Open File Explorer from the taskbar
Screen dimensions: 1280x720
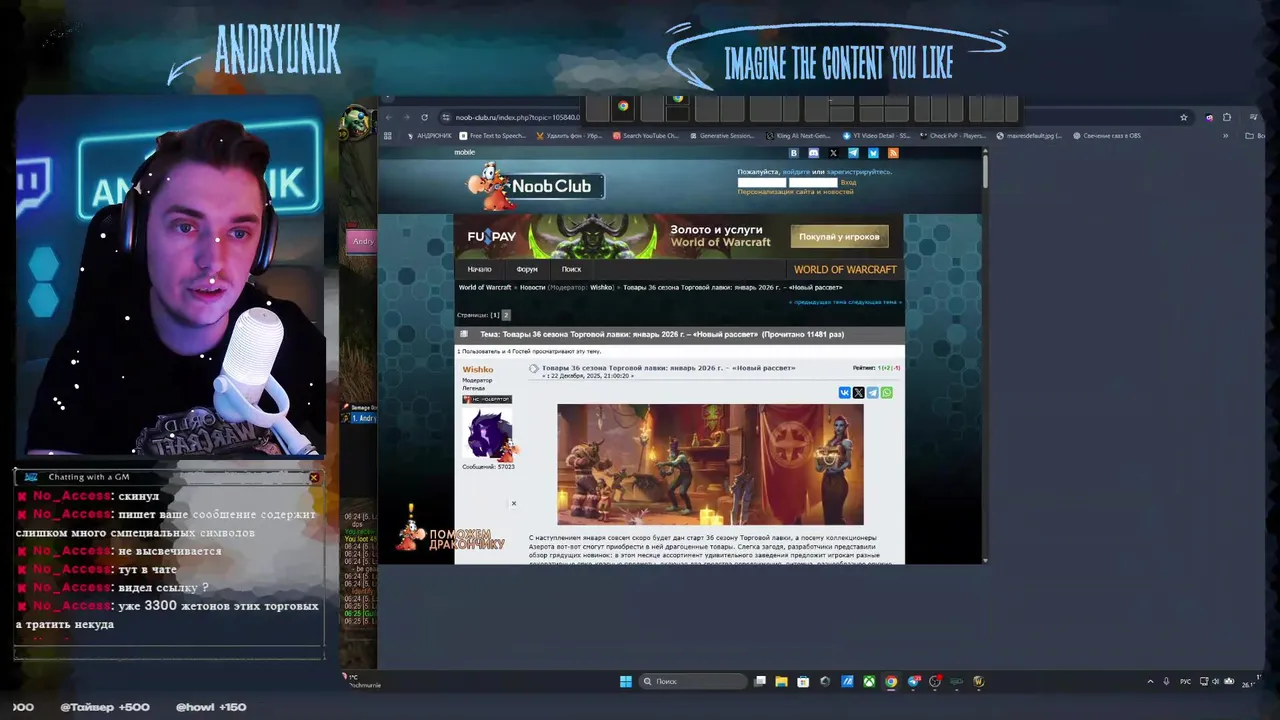pyautogui.click(x=782, y=681)
